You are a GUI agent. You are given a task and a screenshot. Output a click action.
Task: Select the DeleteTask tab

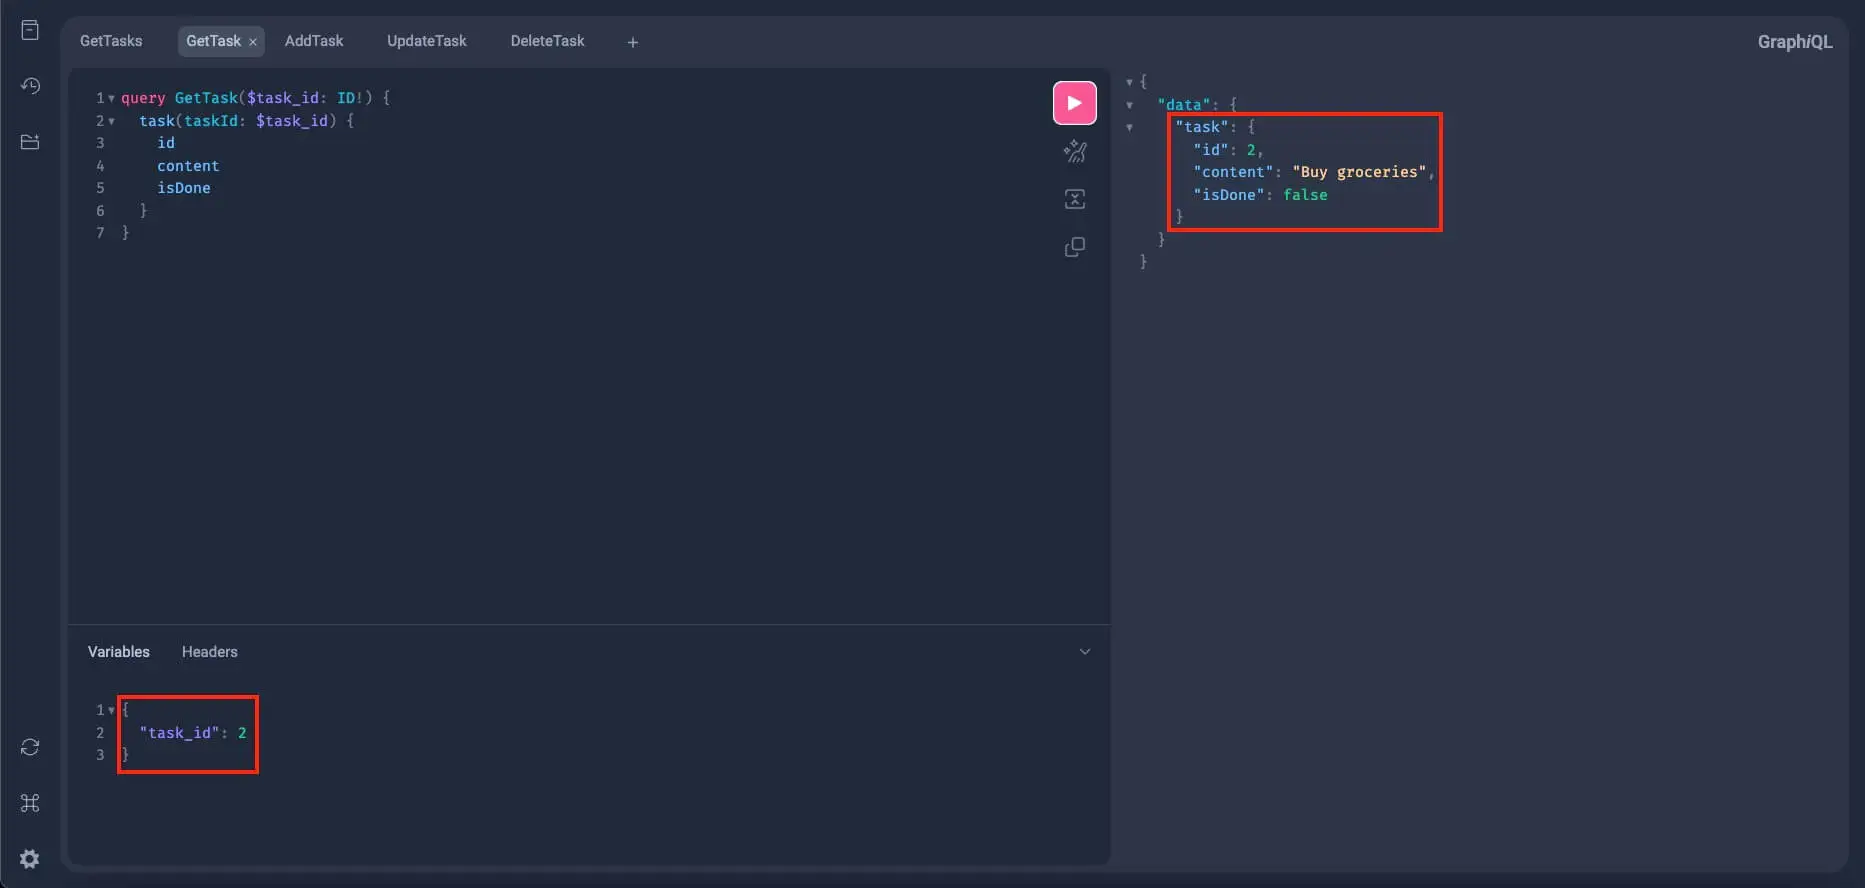pos(547,41)
